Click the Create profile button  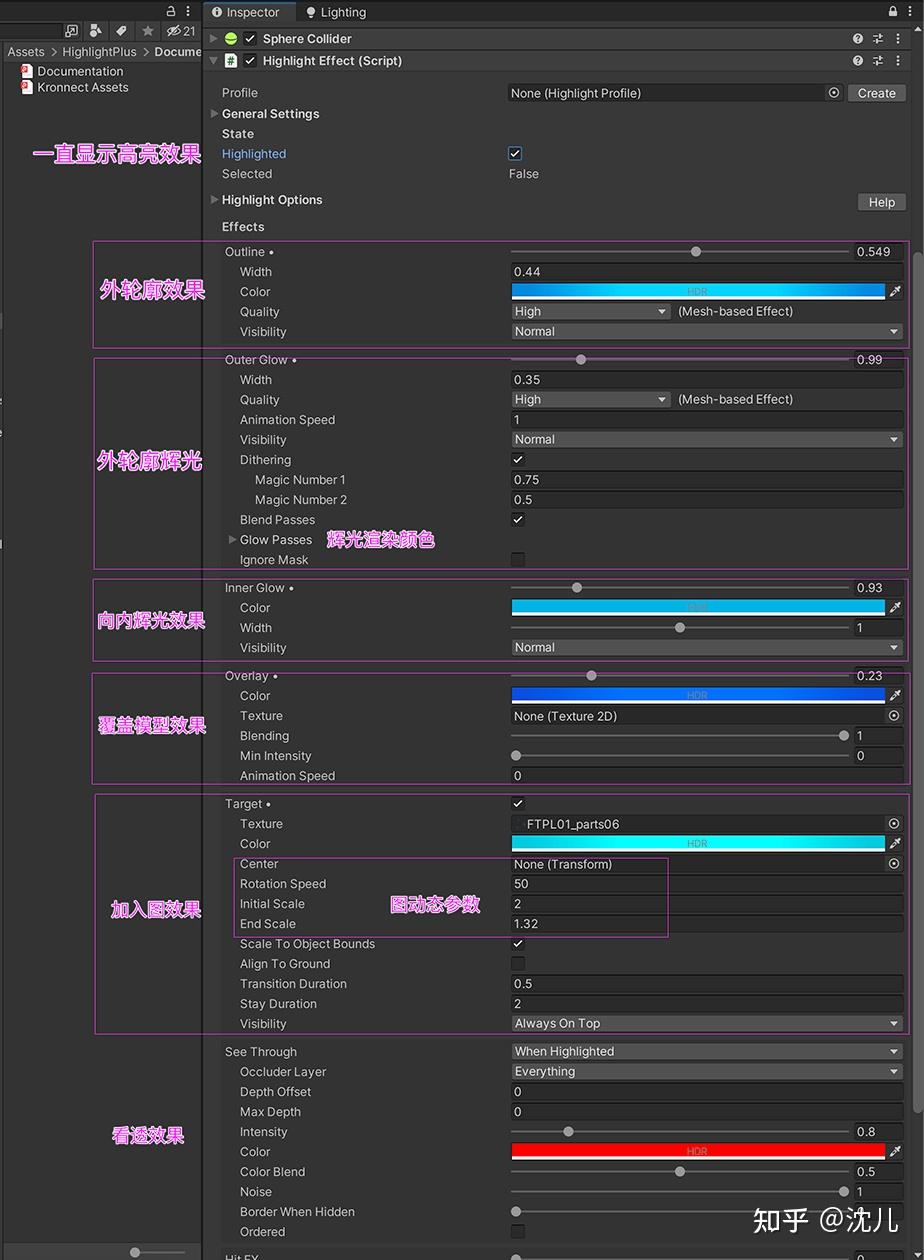pyautogui.click(x=876, y=92)
